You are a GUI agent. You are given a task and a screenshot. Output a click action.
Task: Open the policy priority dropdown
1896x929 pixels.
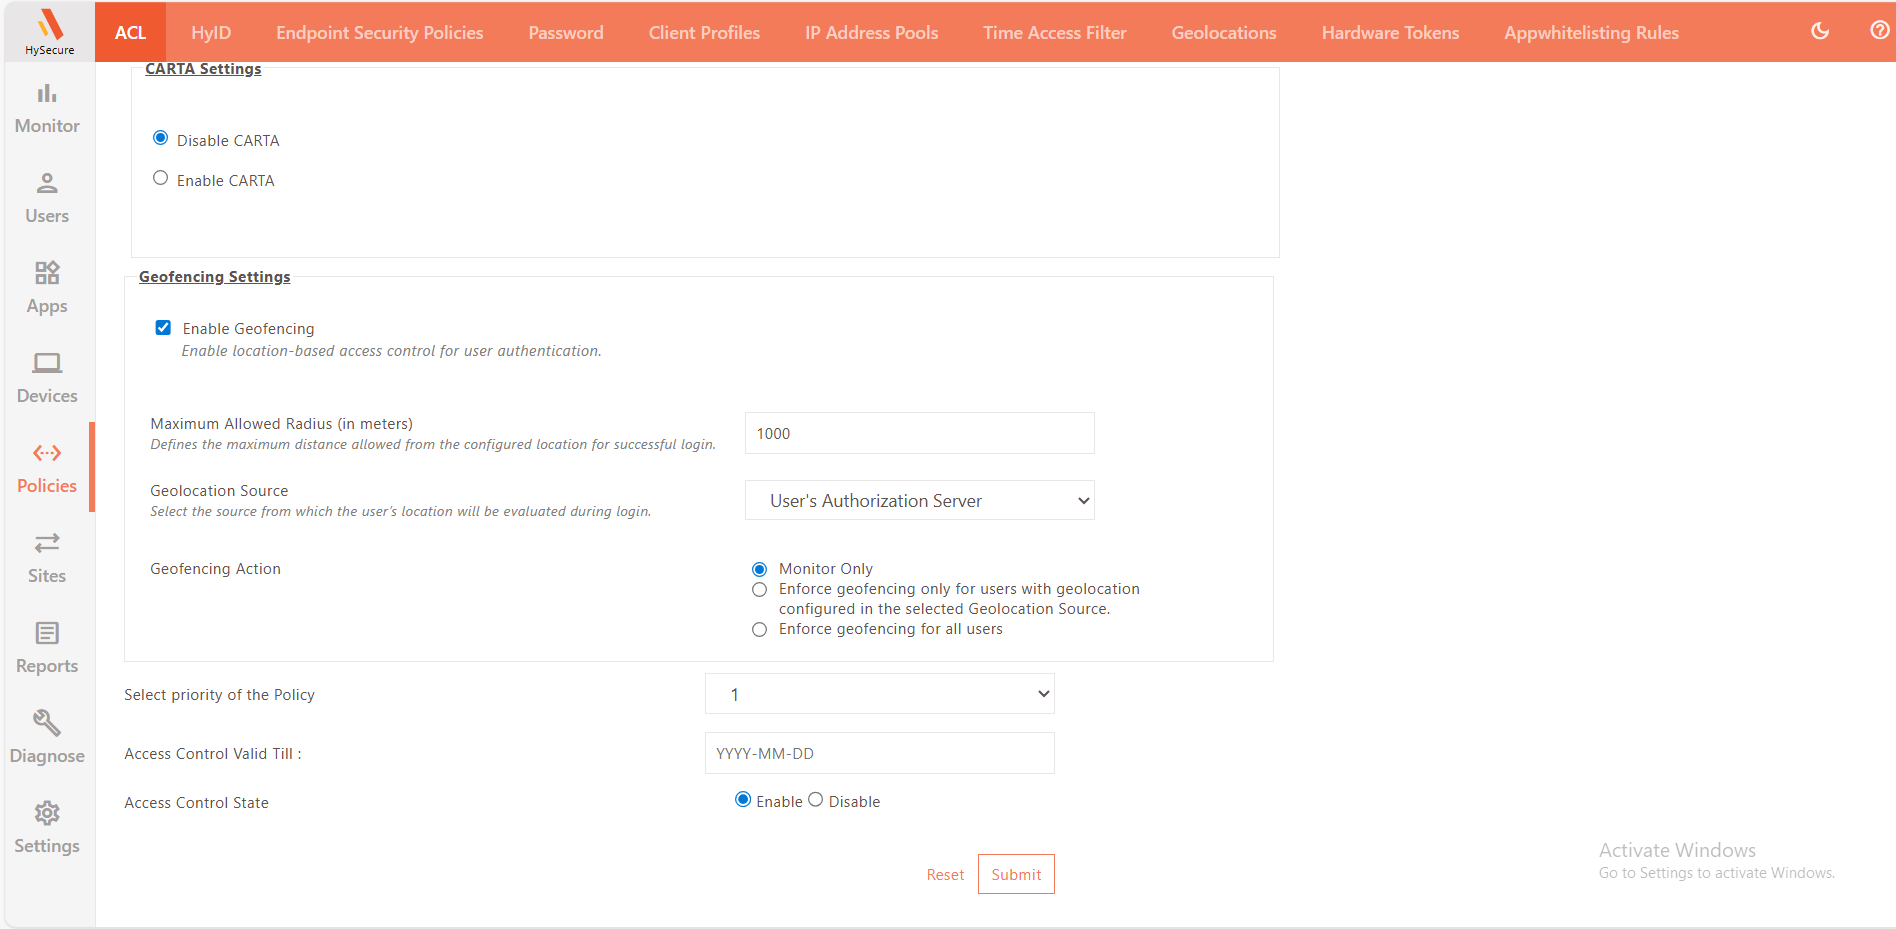click(x=879, y=694)
